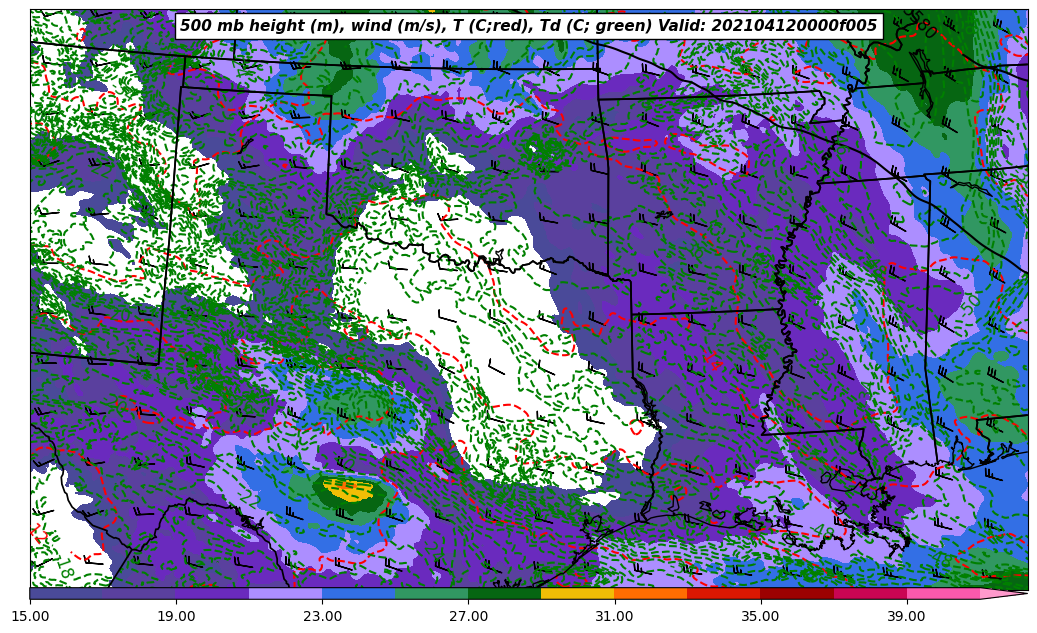Screen dimensions: 1037x633
Task: Click the yellow segment of the colorbar
Action: pos(577,593)
